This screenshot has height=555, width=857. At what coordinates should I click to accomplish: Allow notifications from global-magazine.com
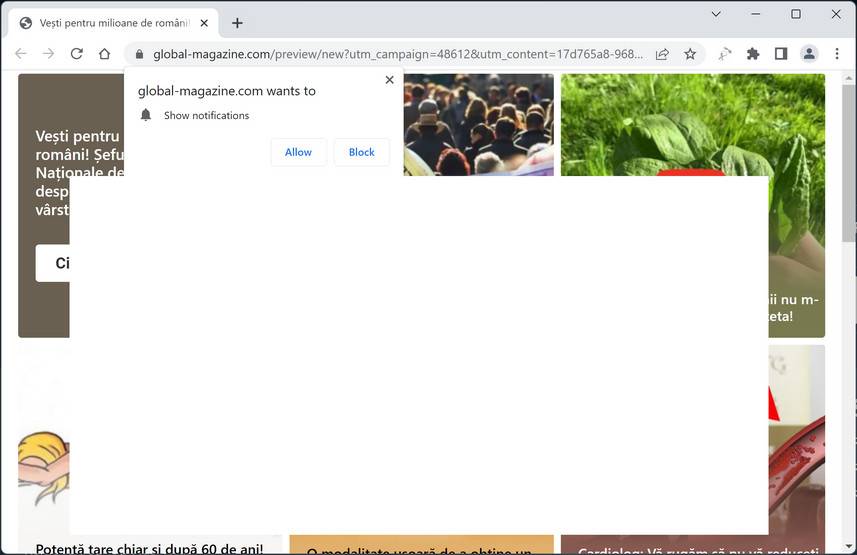[x=298, y=152]
